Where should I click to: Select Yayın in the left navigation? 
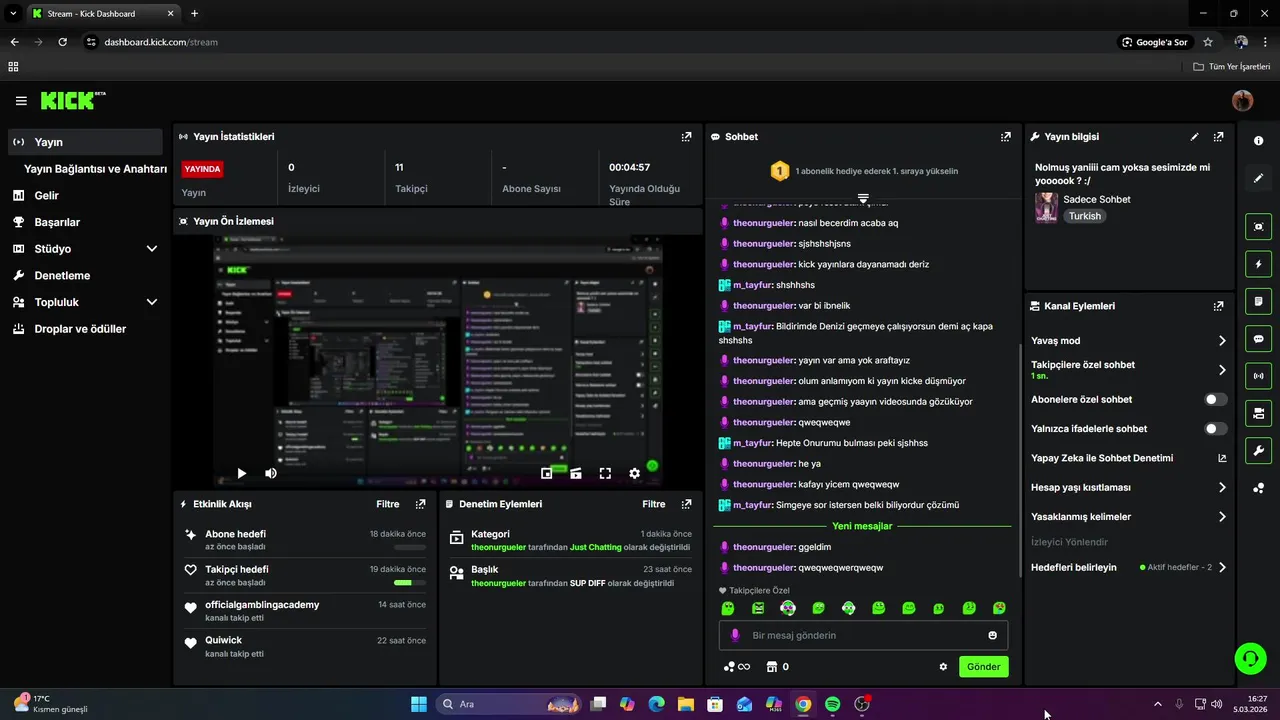[84, 142]
